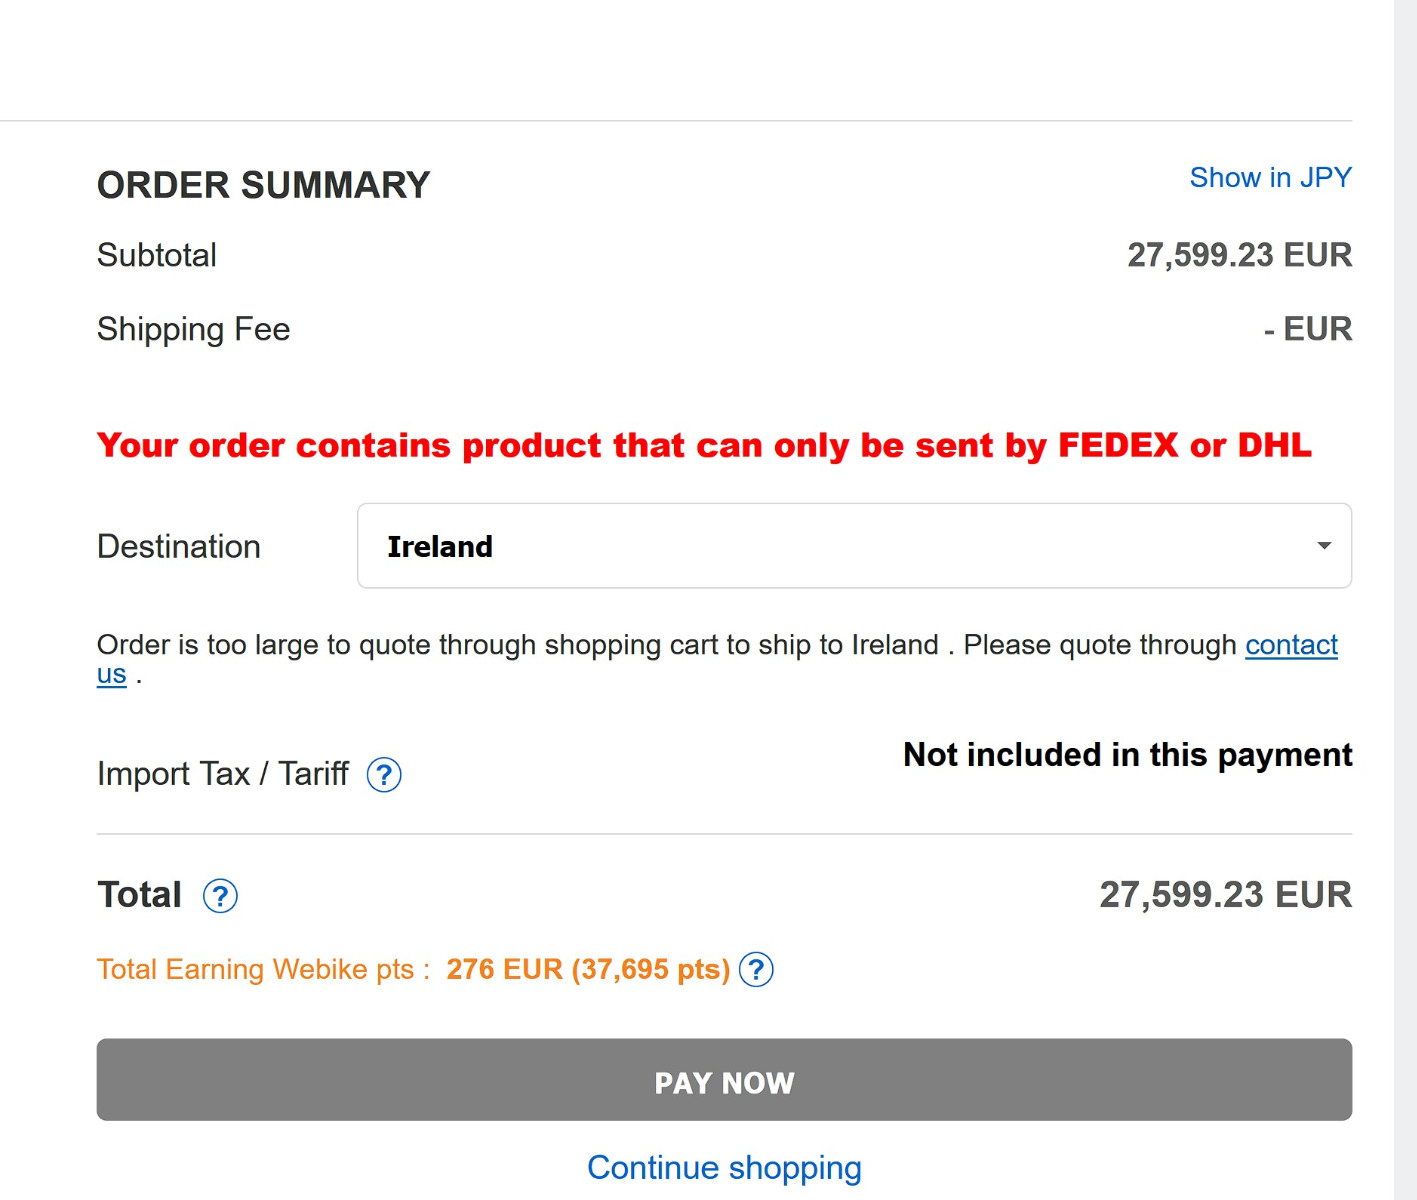Click the vertical scrollbar on the right
1417x1200 pixels.
click(x=1405, y=600)
